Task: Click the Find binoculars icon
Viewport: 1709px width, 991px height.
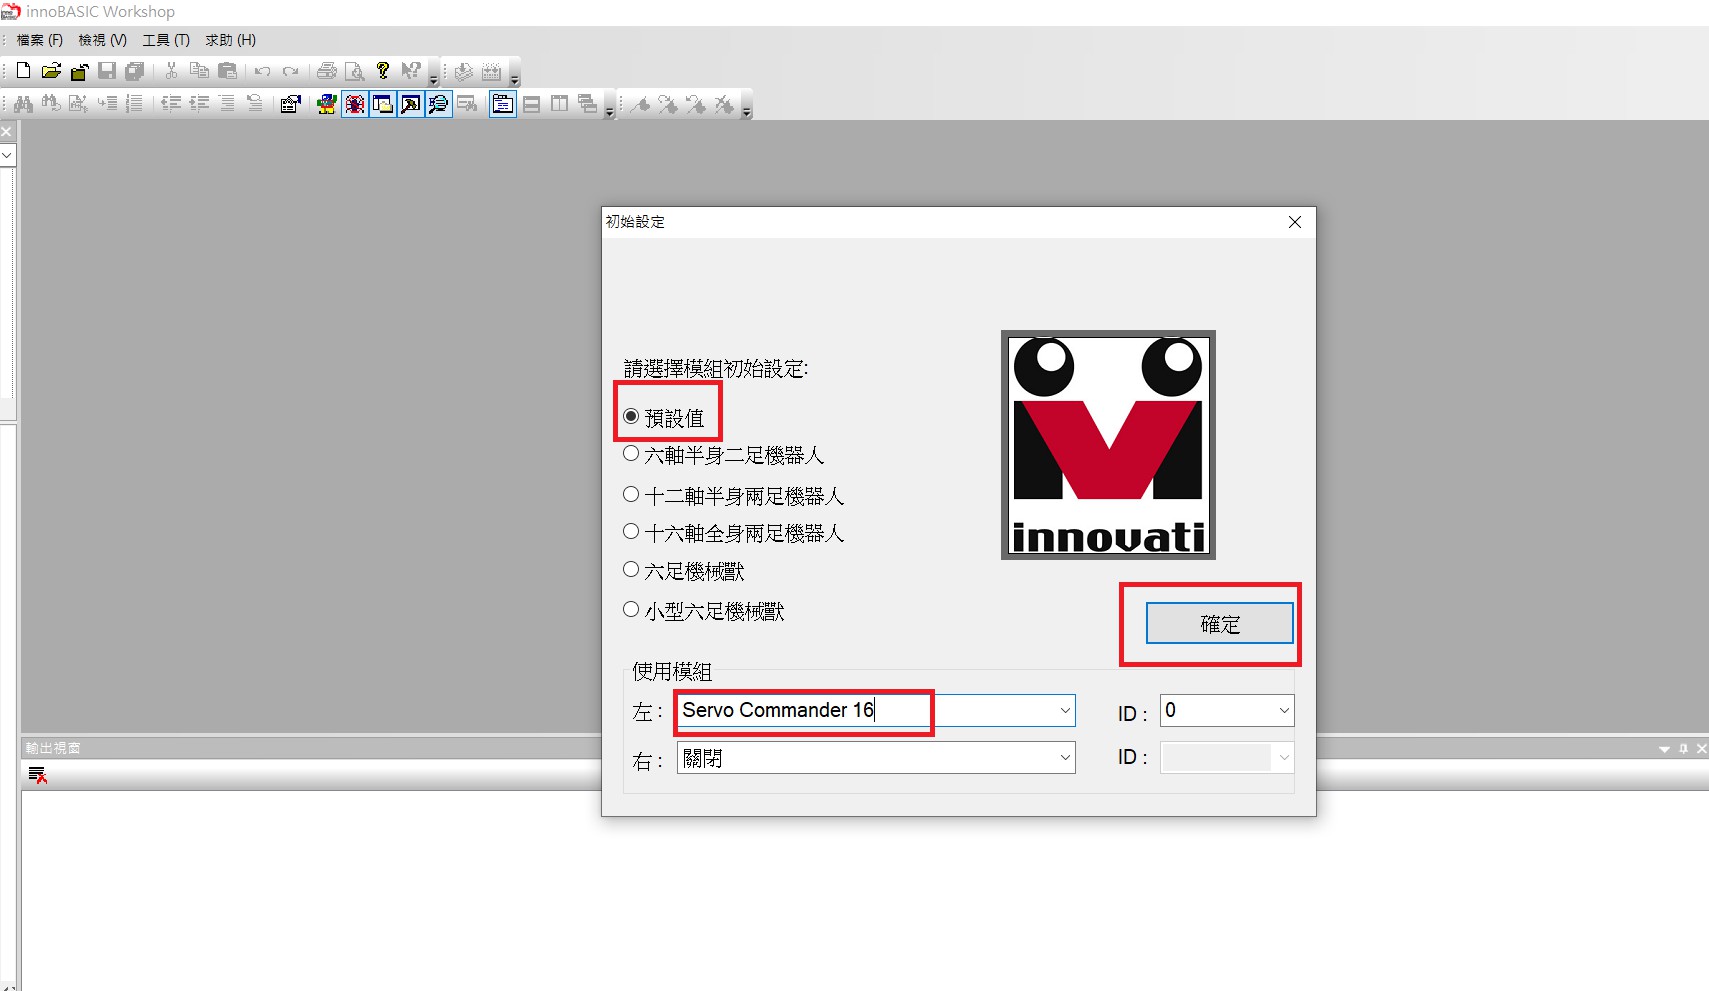Action: coord(23,104)
